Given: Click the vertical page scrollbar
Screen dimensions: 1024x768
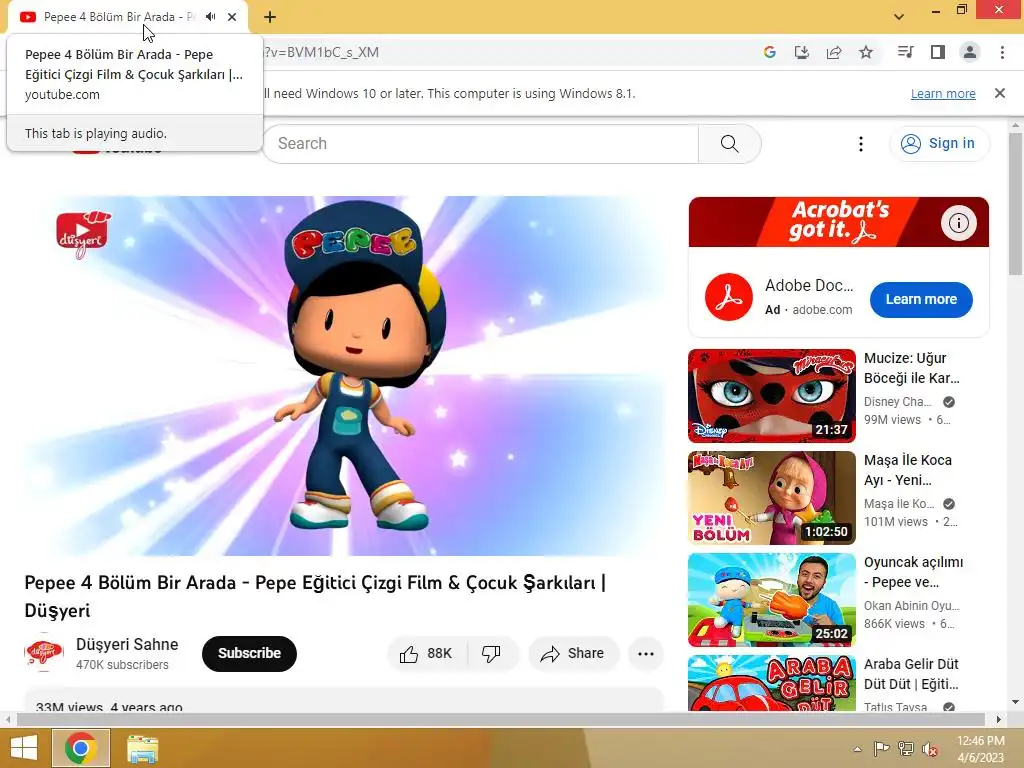Looking at the screenshot, I should 1015,204.
